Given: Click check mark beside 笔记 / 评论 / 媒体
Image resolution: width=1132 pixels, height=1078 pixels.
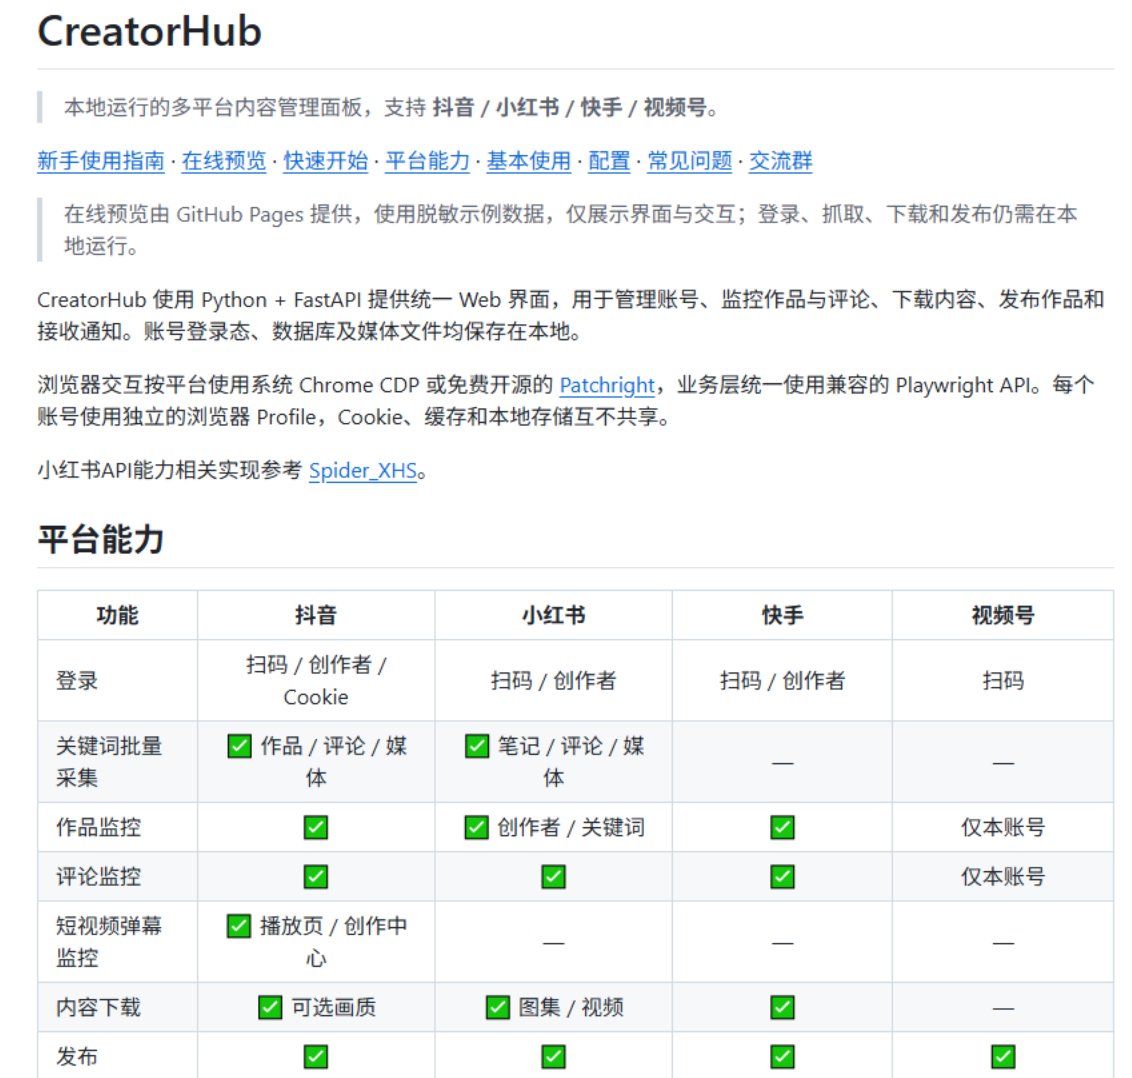Looking at the screenshot, I should [476, 746].
